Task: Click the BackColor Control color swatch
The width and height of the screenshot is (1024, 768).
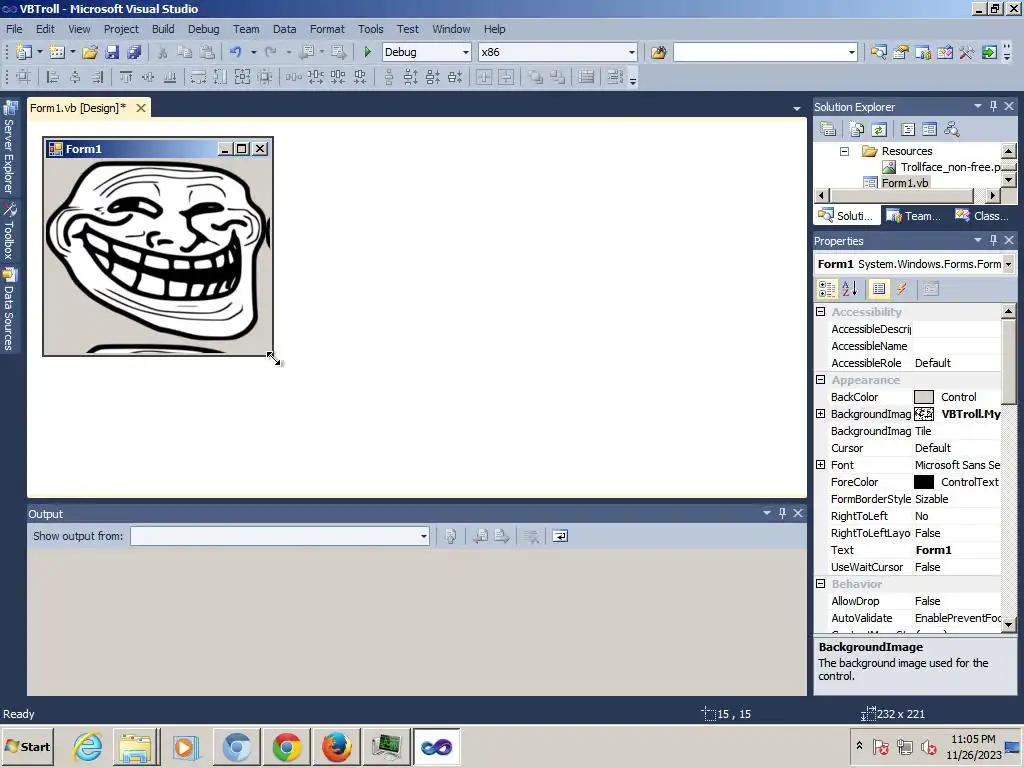Action: (923, 397)
